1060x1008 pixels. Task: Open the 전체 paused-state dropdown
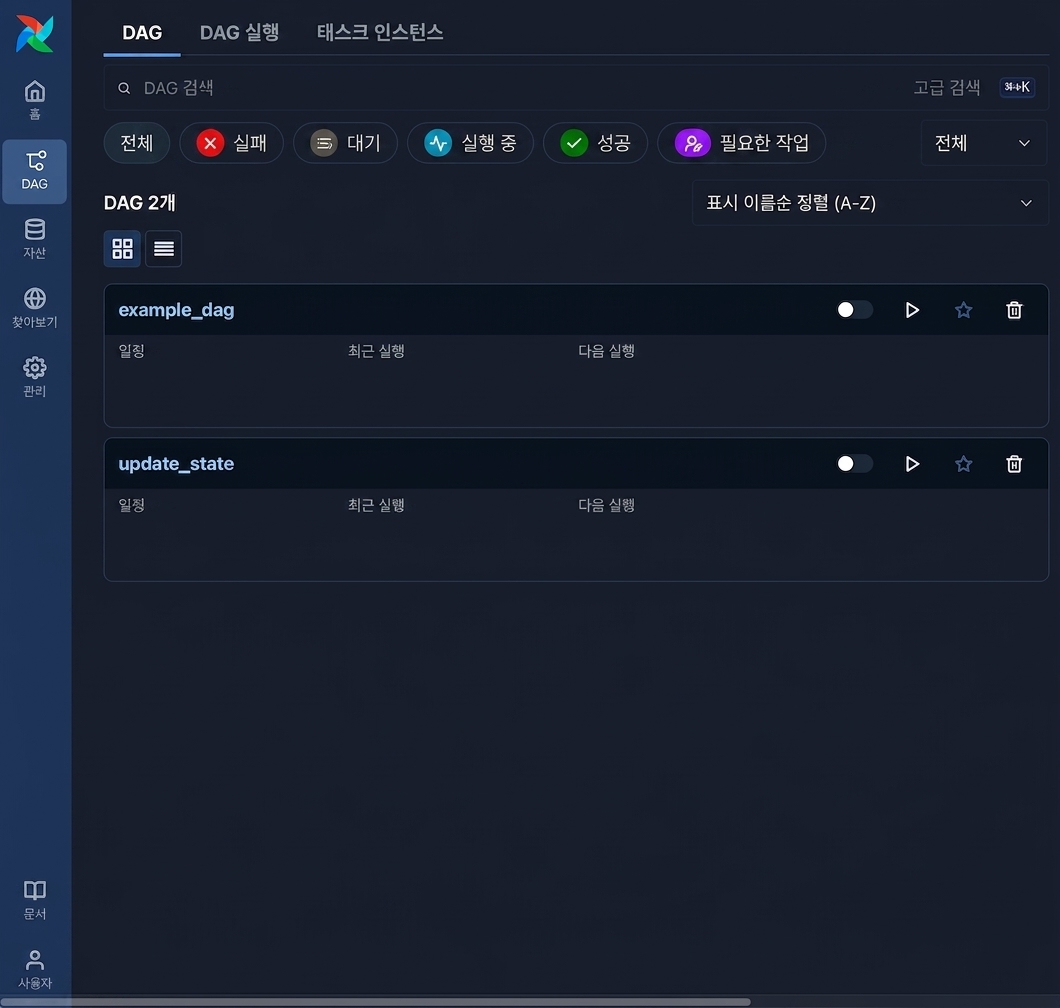984,143
